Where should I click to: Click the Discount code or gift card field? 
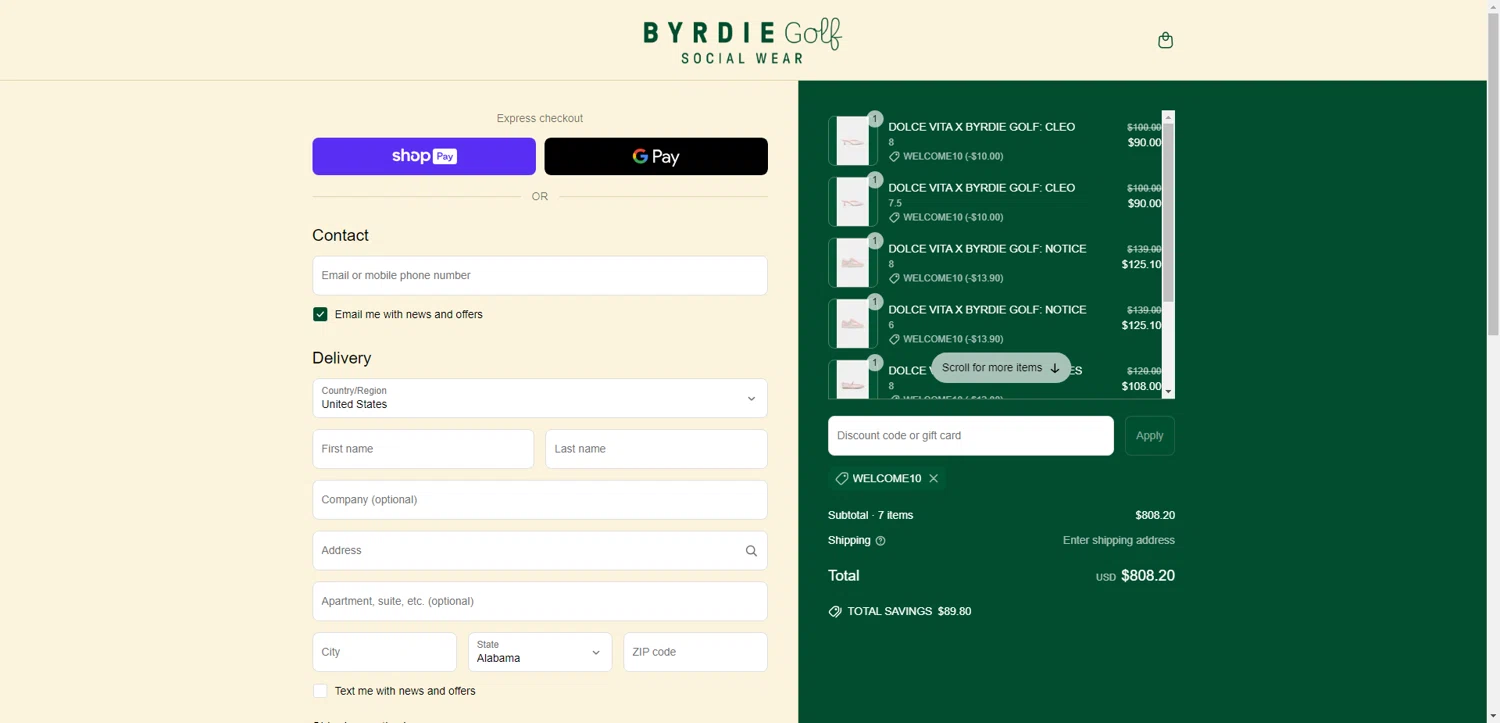click(x=971, y=436)
